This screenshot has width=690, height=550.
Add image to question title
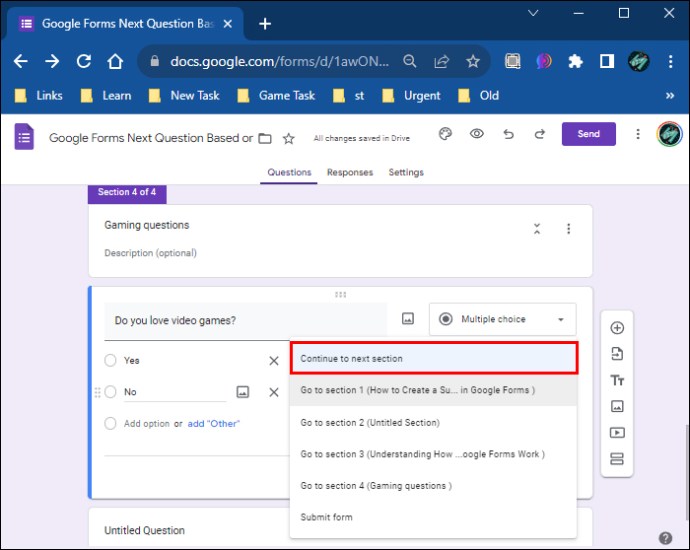point(408,319)
